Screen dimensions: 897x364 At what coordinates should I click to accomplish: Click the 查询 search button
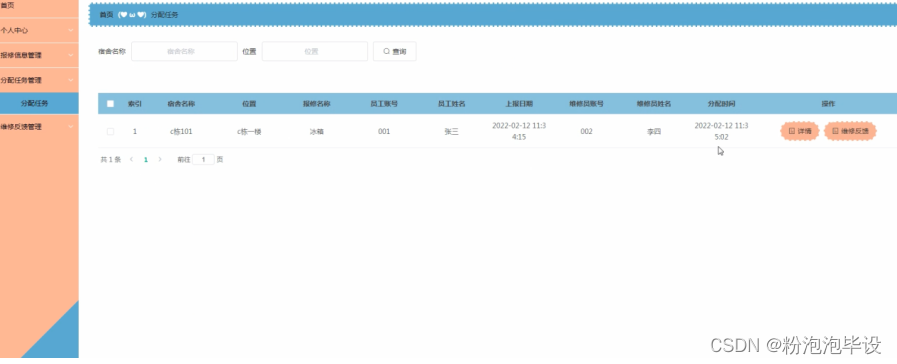[x=395, y=51]
